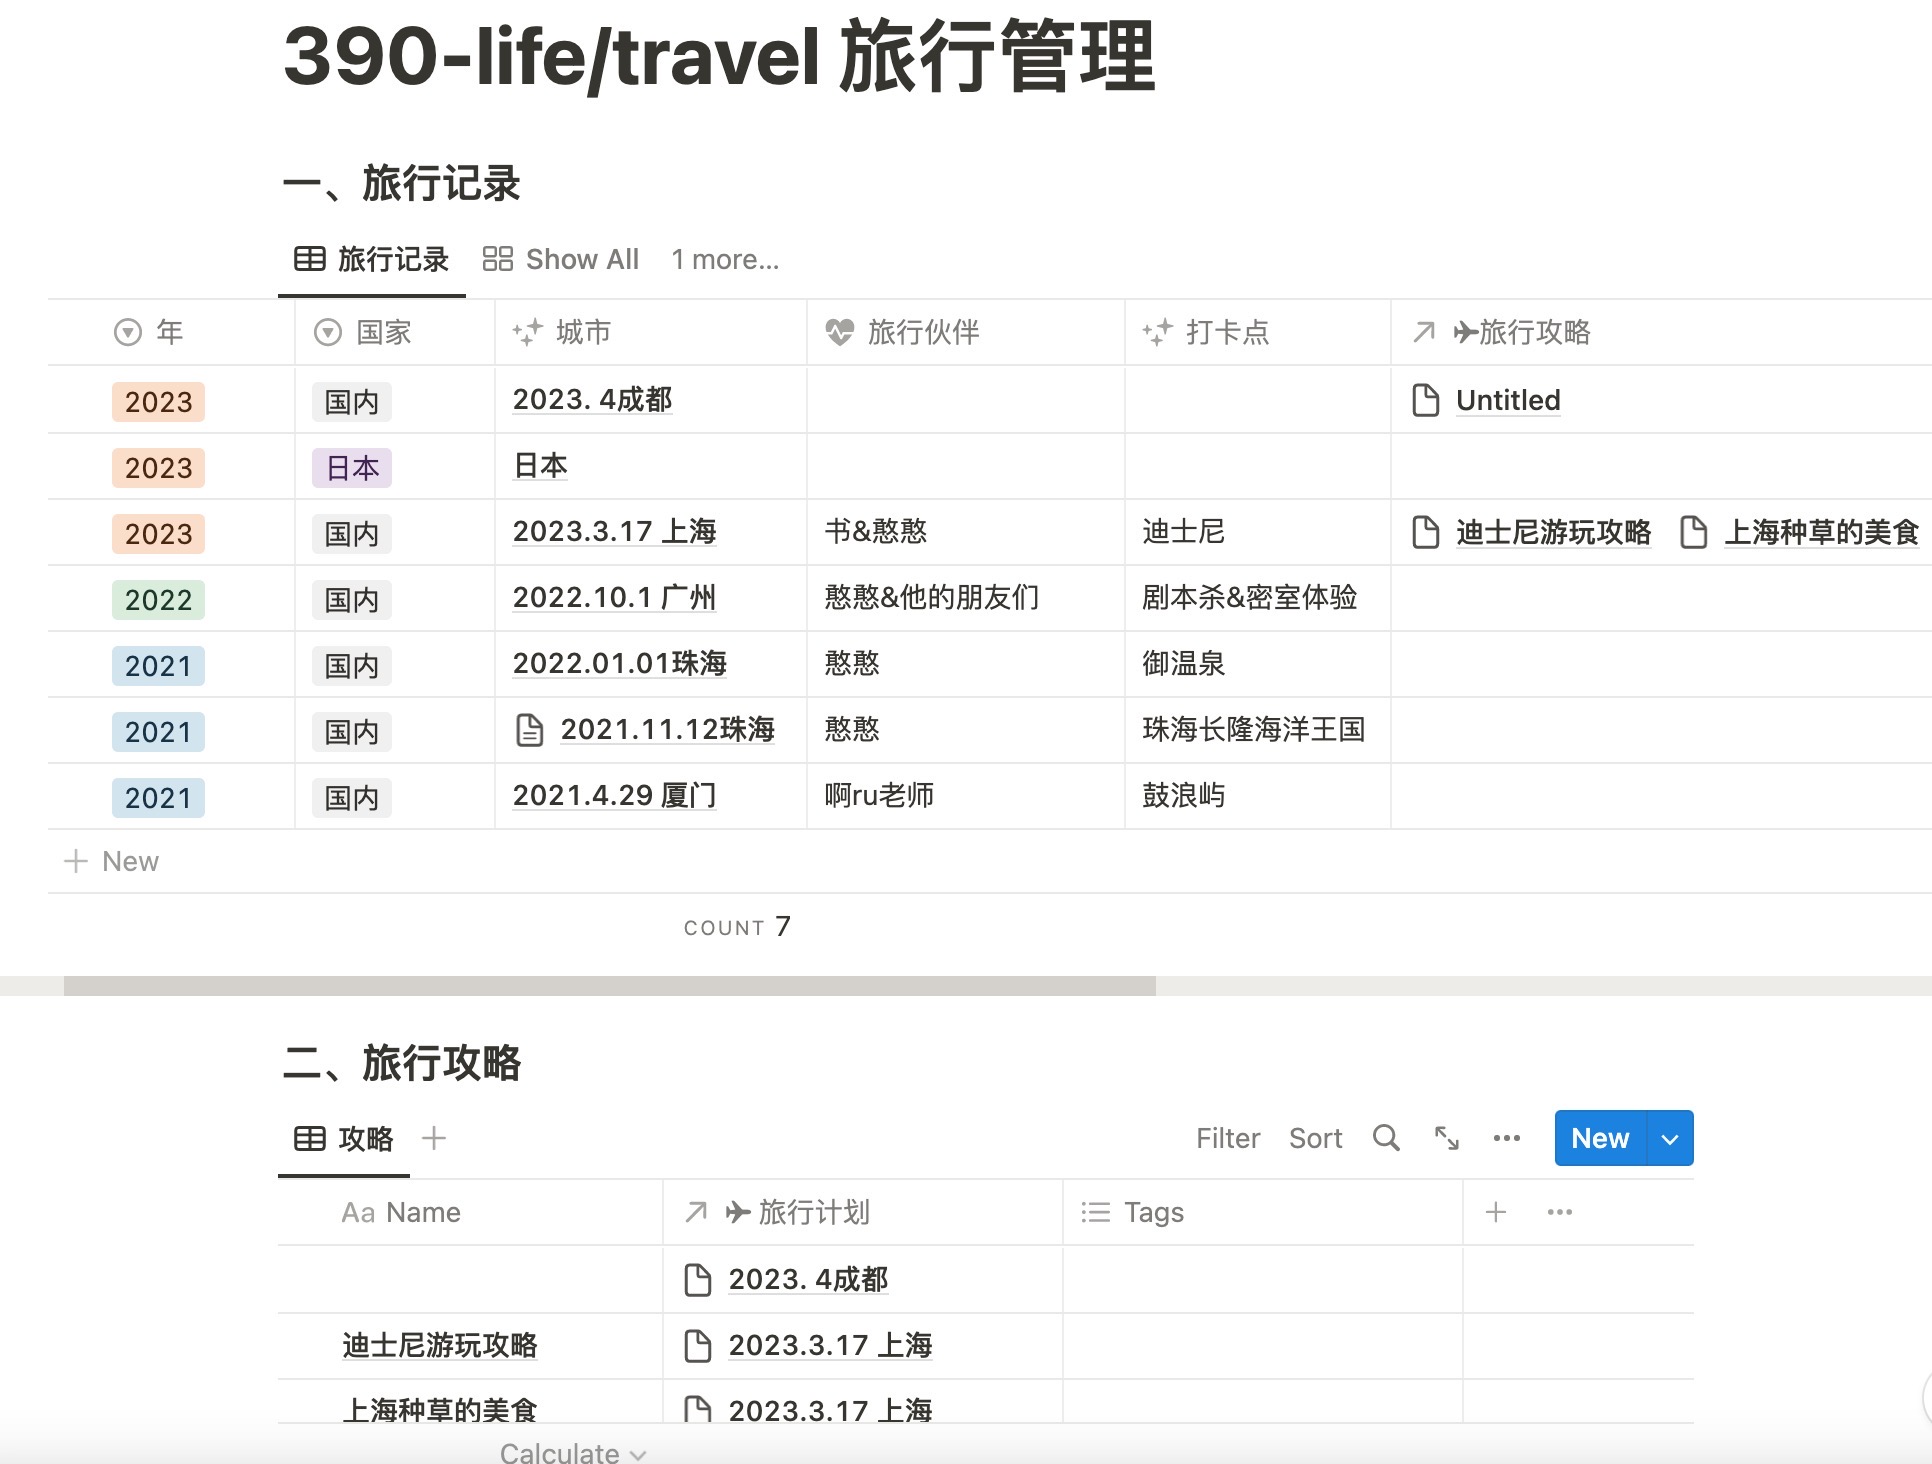This screenshot has width=1932, height=1464.
Task: Click the search magnifier icon
Action: (1385, 1138)
